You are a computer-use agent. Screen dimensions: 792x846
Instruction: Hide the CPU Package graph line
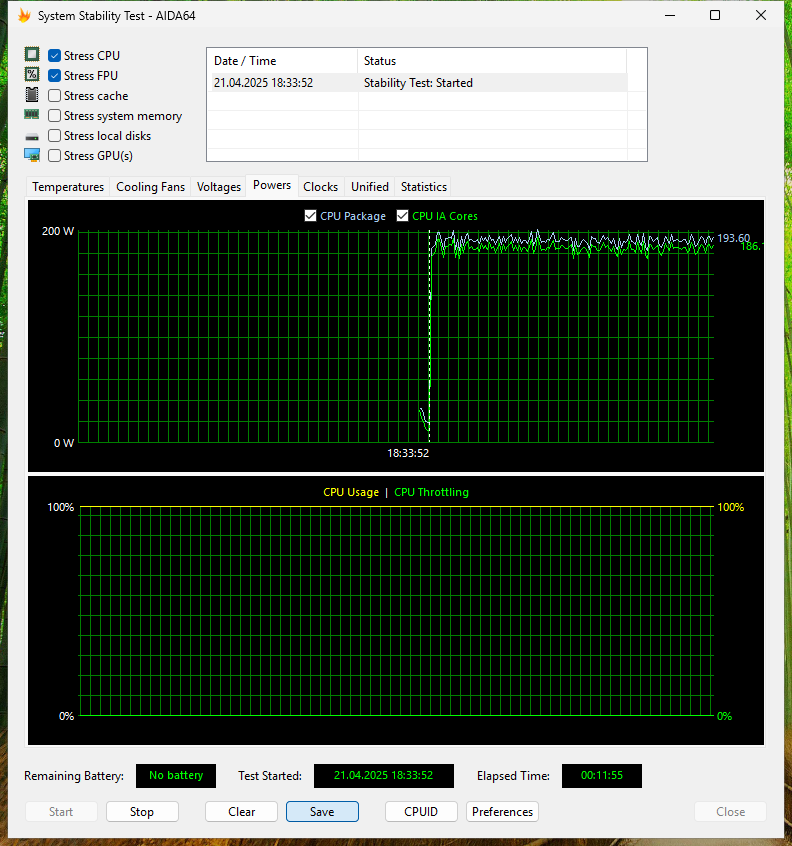click(x=310, y=216)
